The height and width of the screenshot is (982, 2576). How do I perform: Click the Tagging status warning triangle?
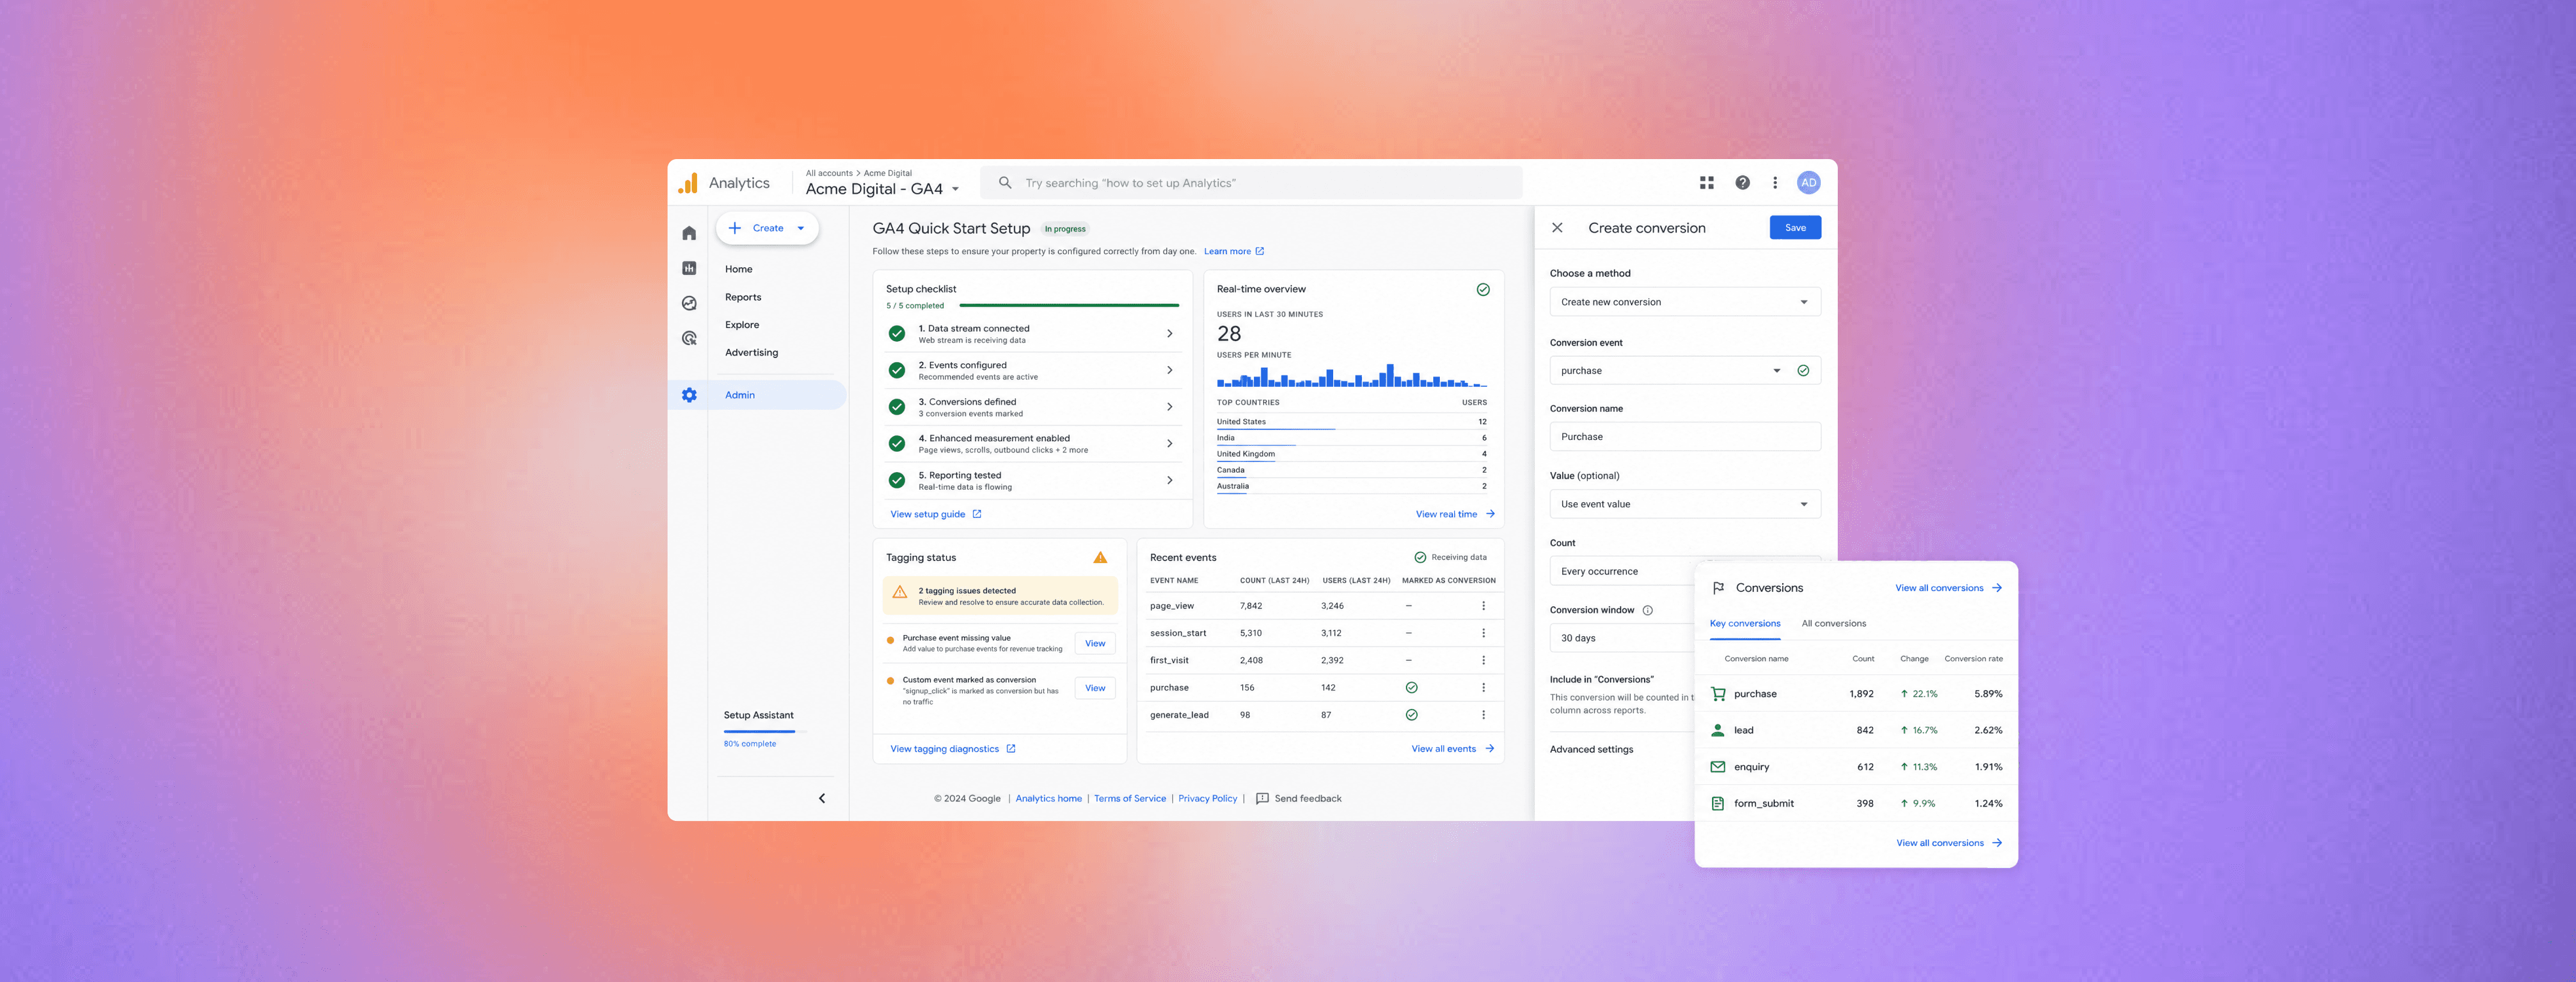coord(1100,558)
